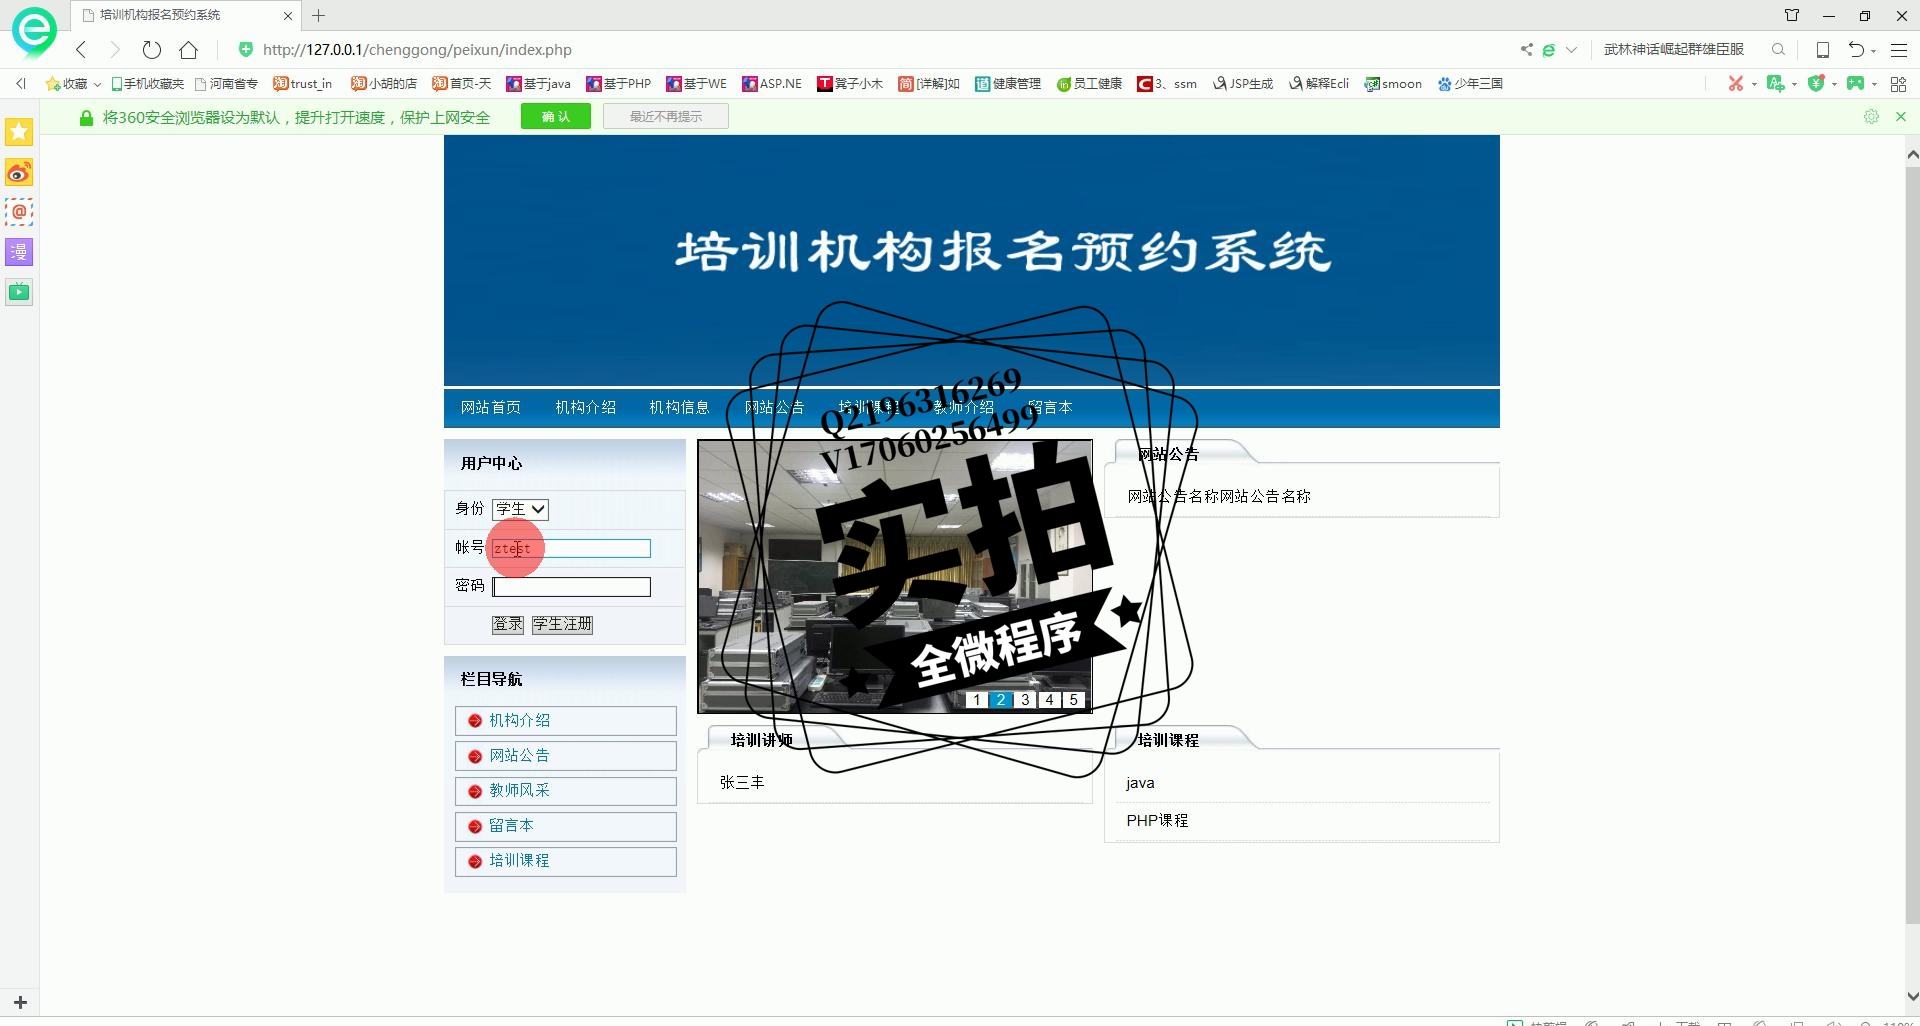The image size is (1920, 1026).
Task: Confirm default browser with 确认 button
Action: 556,117
